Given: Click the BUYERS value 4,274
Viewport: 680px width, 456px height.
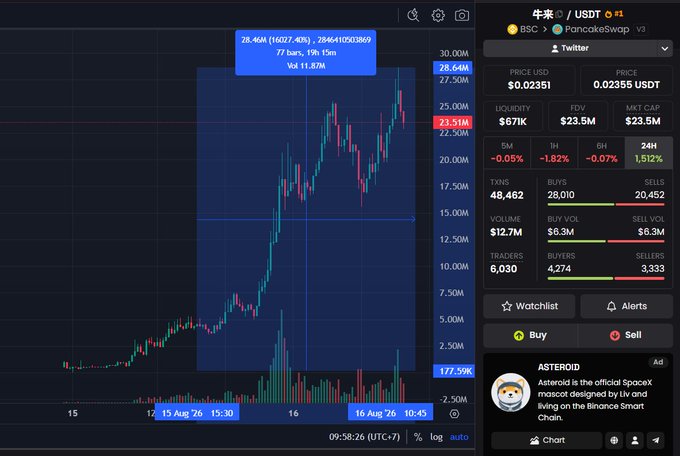Looking at the screenshot, I should (559, 269).
